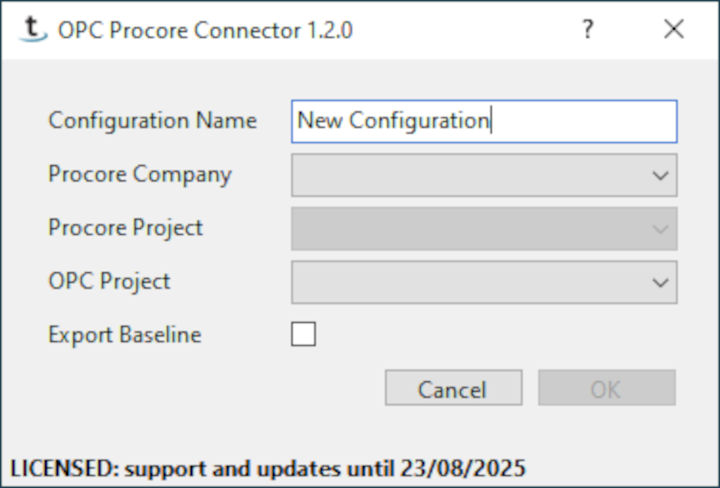Click into the Configuration Name text field
This screenshot has width=720, height=488.
(484, 121)
